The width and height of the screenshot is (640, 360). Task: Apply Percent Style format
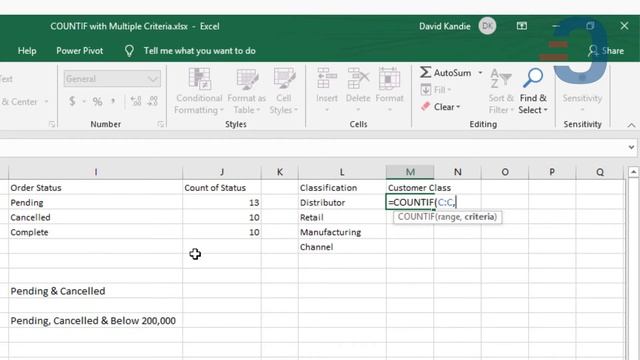(97, 101)
